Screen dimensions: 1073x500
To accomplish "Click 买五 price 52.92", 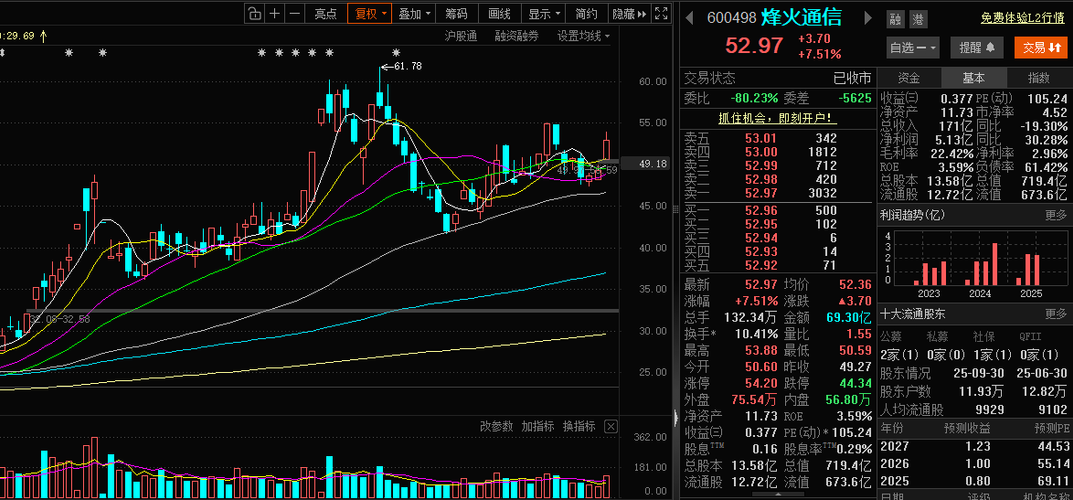I will click(762, 265).
